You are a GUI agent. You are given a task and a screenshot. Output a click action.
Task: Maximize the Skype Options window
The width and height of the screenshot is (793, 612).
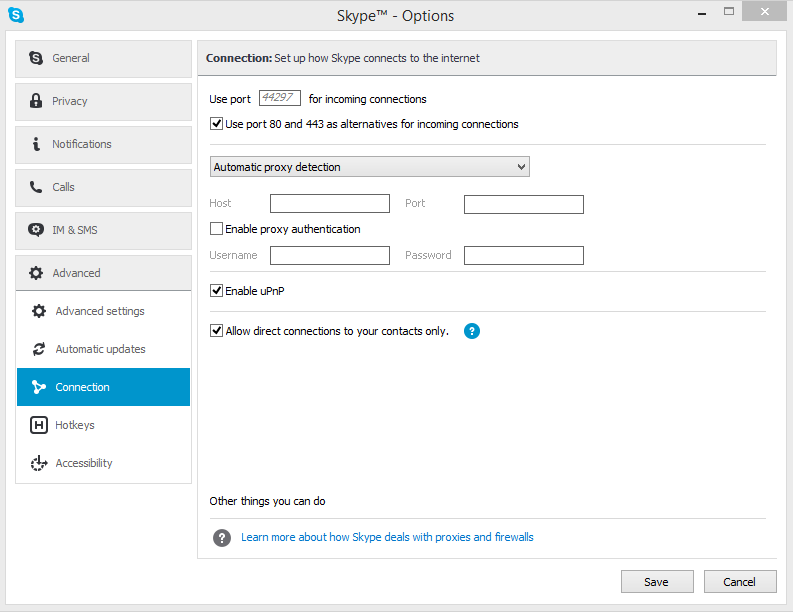(729, 12)
